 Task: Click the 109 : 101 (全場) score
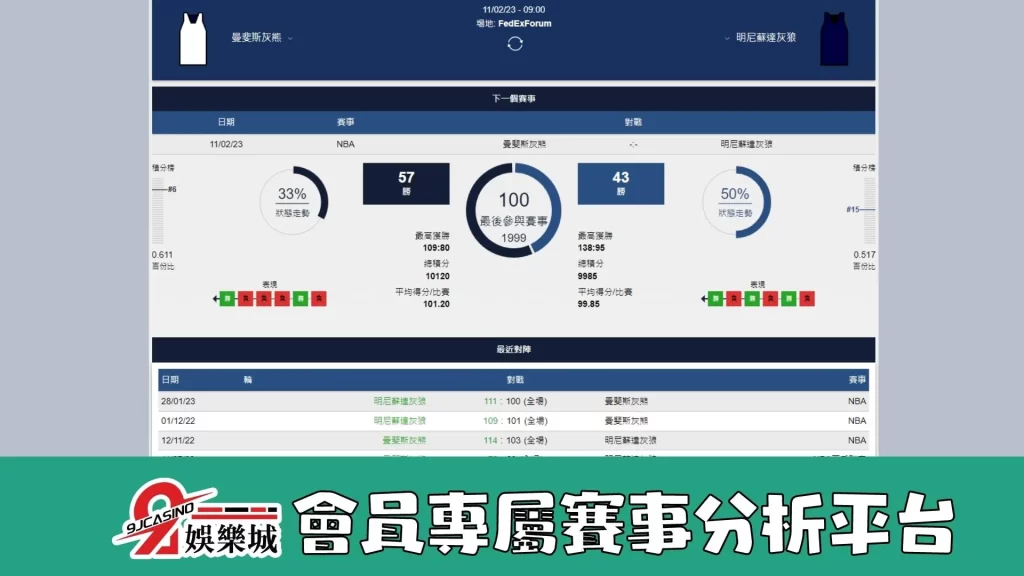pos(515,421)
